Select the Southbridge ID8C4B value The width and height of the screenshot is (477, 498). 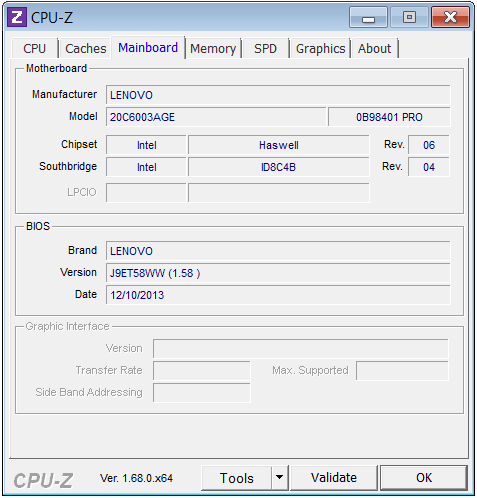(x=279, y=167)
